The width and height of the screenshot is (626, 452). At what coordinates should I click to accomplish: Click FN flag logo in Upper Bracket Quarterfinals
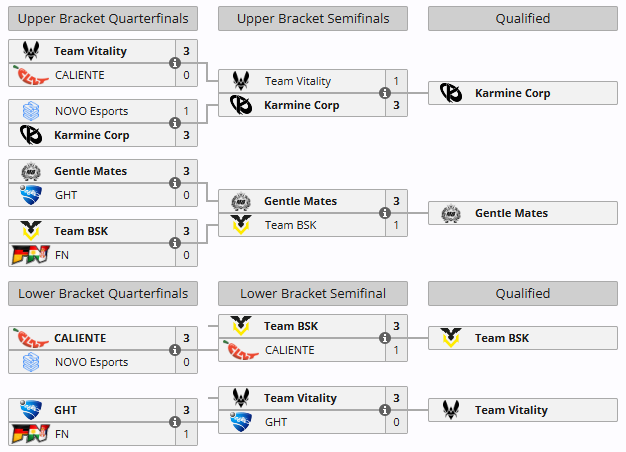[29, 255]
